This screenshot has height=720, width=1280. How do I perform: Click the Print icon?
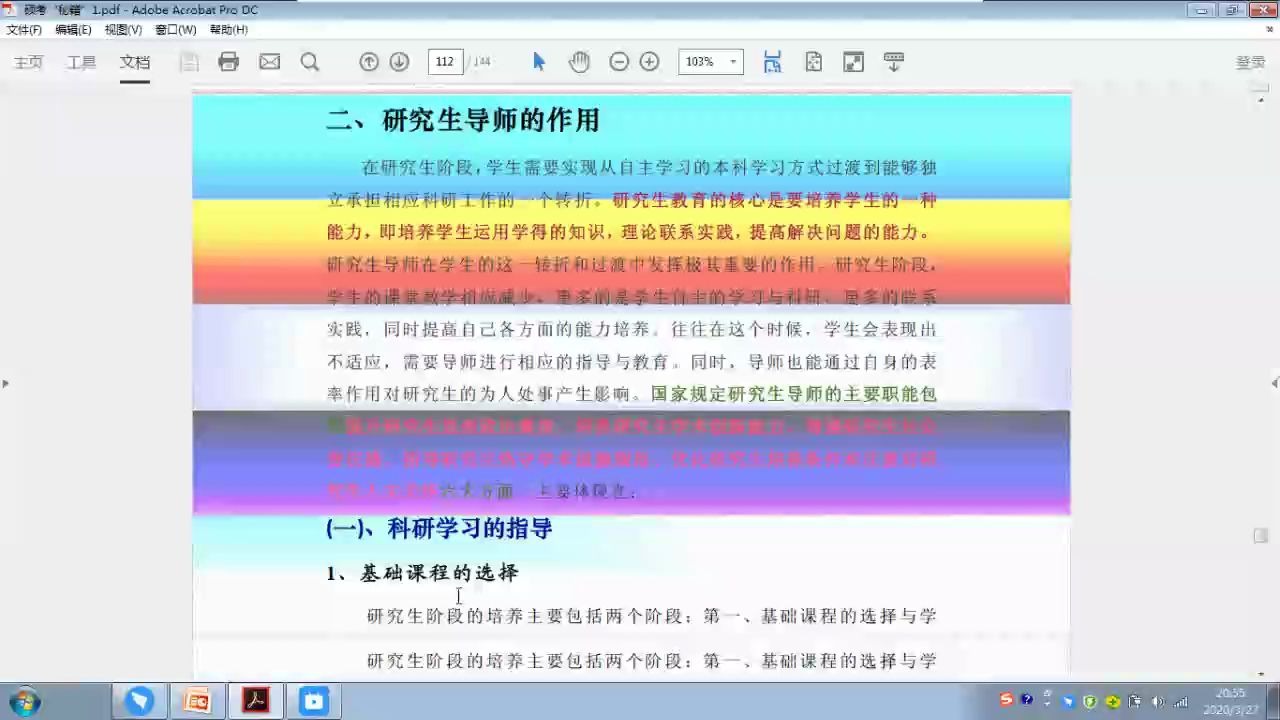(x=229, y=62)
